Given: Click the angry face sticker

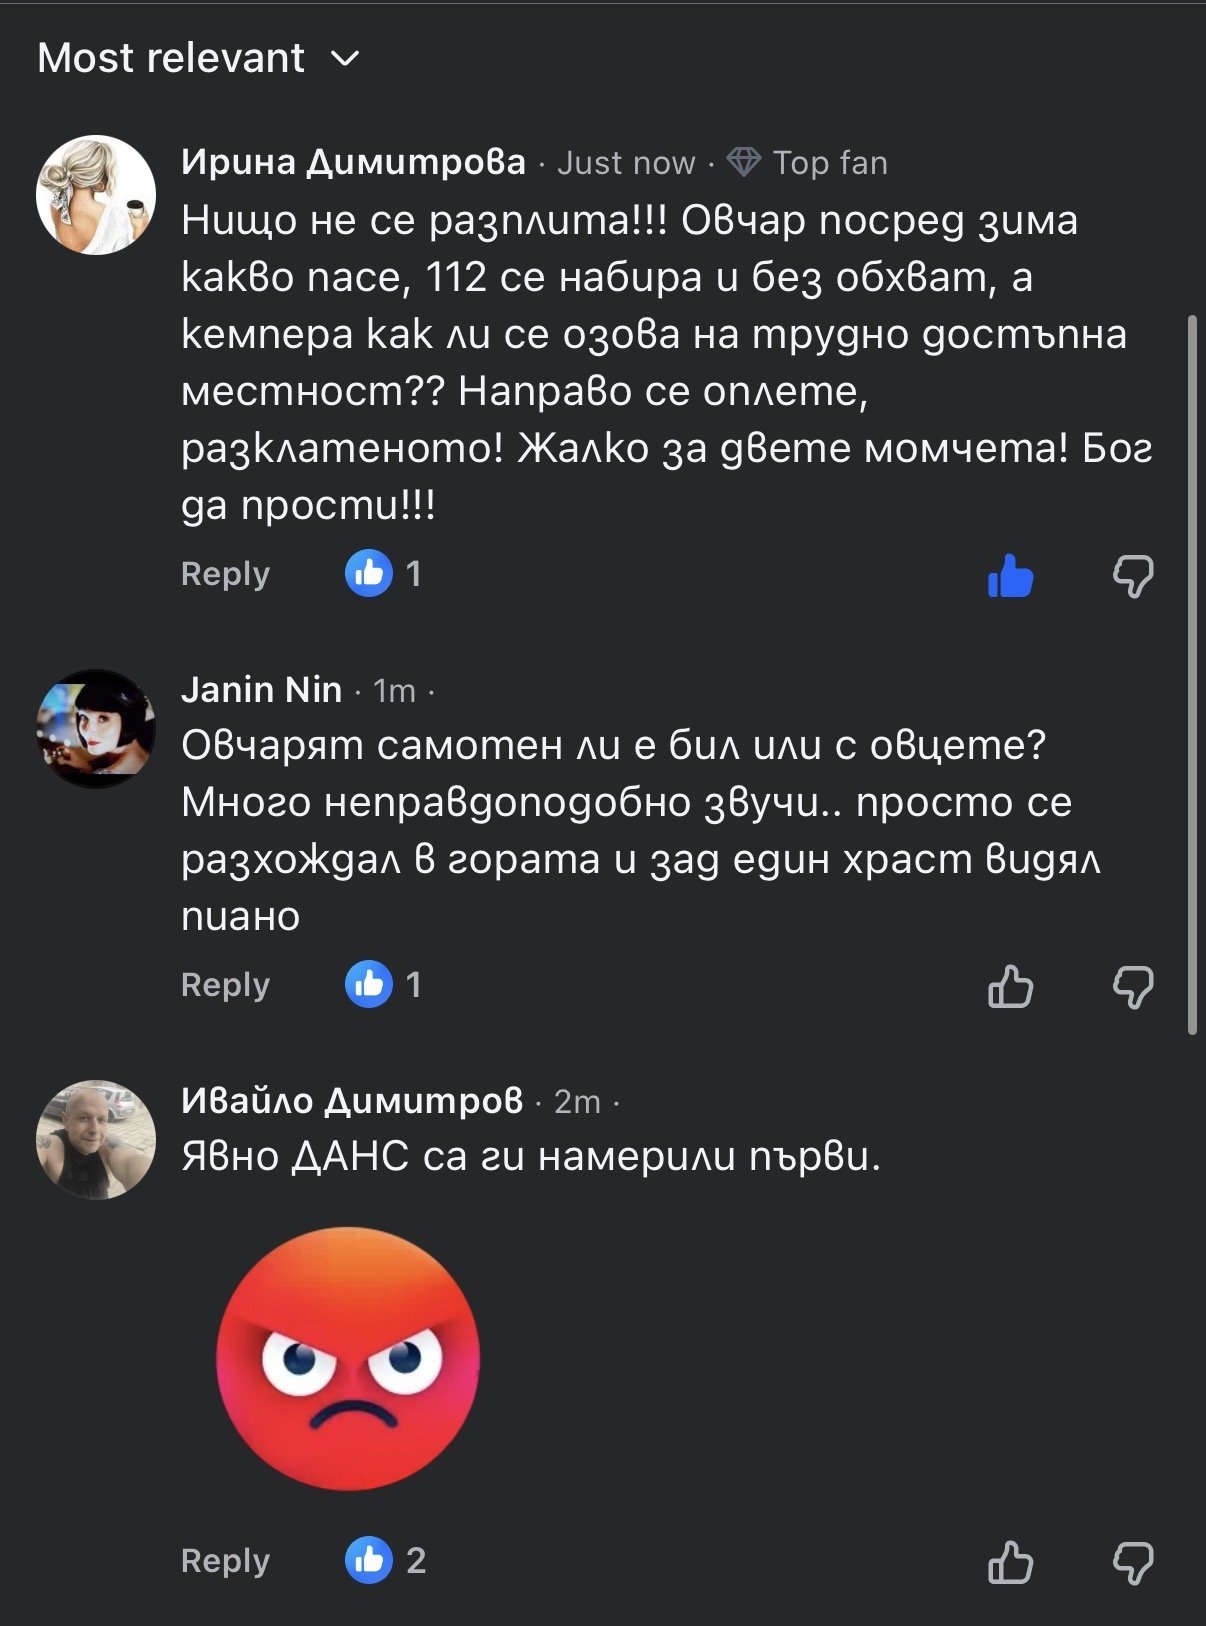Looking at the screenshot, I should 348,1358.
